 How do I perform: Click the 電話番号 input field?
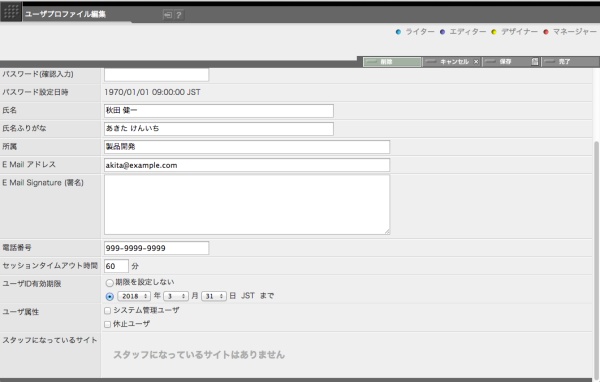coord(157,248)
